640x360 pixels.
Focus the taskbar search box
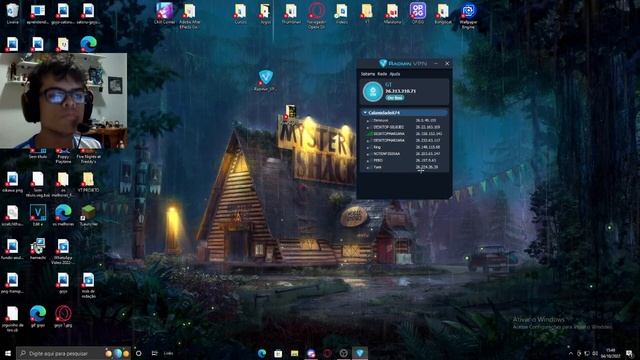tap(74, 353)
